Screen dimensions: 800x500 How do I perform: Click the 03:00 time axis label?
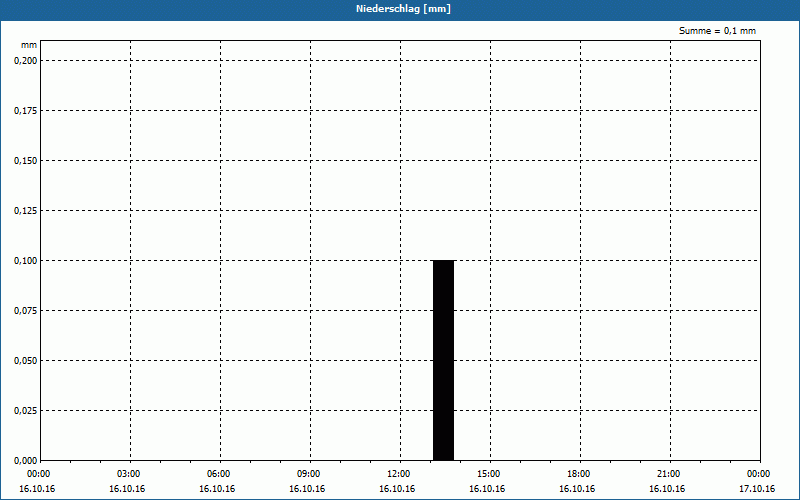click(129, 474)
